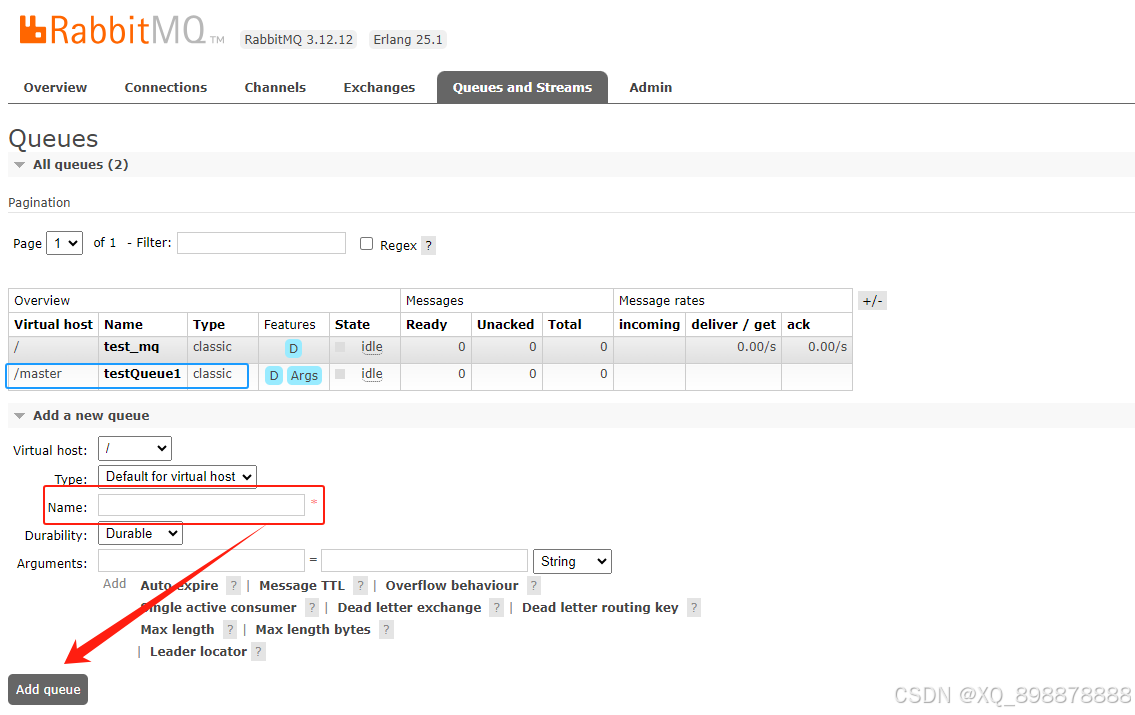Open help for Leader locator
This screenshot has height=715, width=1135.
[x=258, y=652]
